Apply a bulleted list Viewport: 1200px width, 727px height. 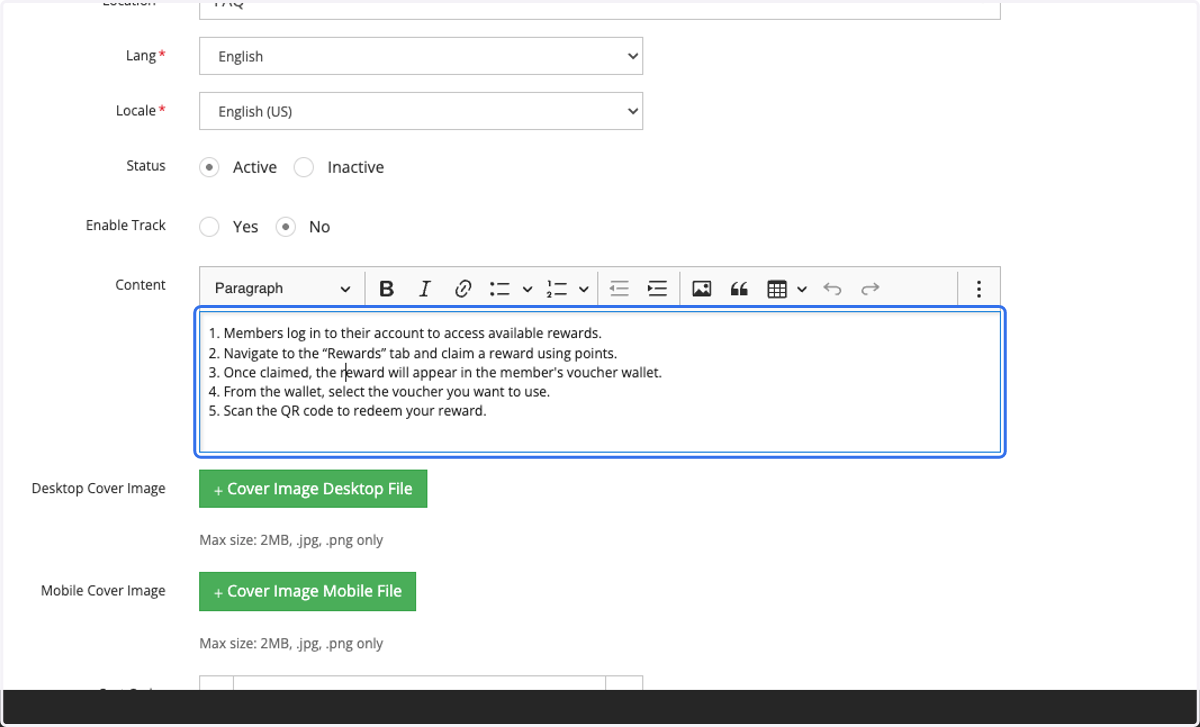click(500, 289)
